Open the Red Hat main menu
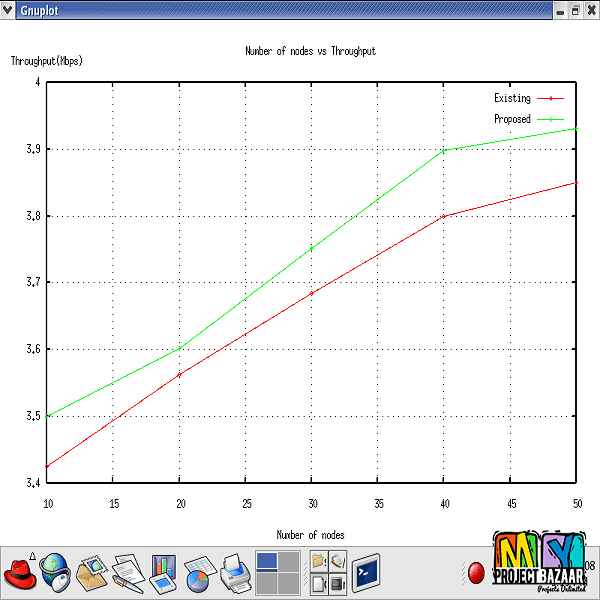 click(20, 574)
